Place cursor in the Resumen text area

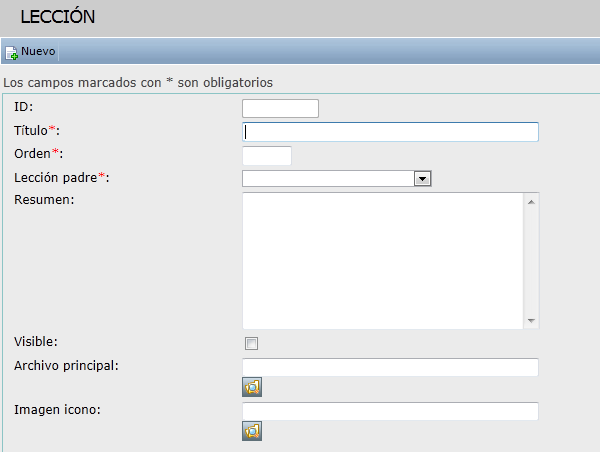click(383, 261)
